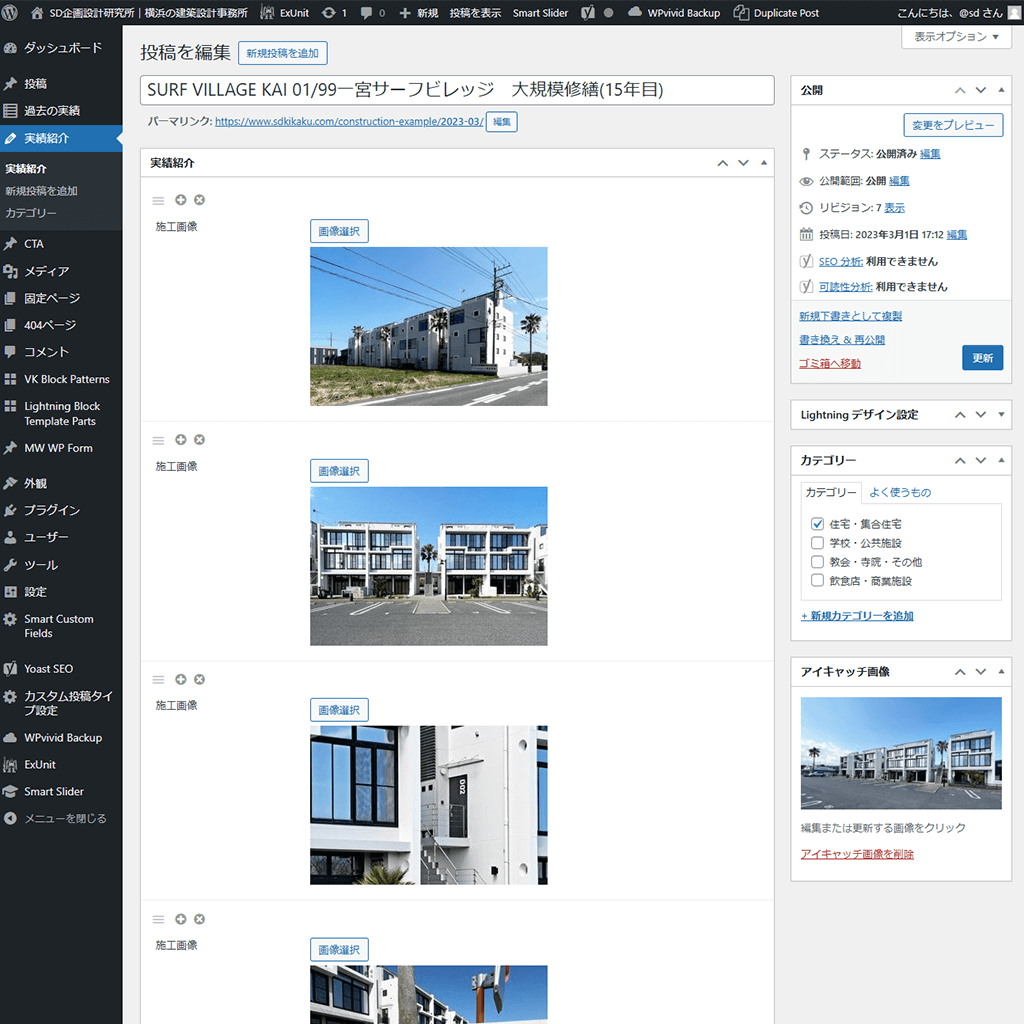Click the featured image thumbnail
1024x1024 pixels.
[x=901, y=753]
